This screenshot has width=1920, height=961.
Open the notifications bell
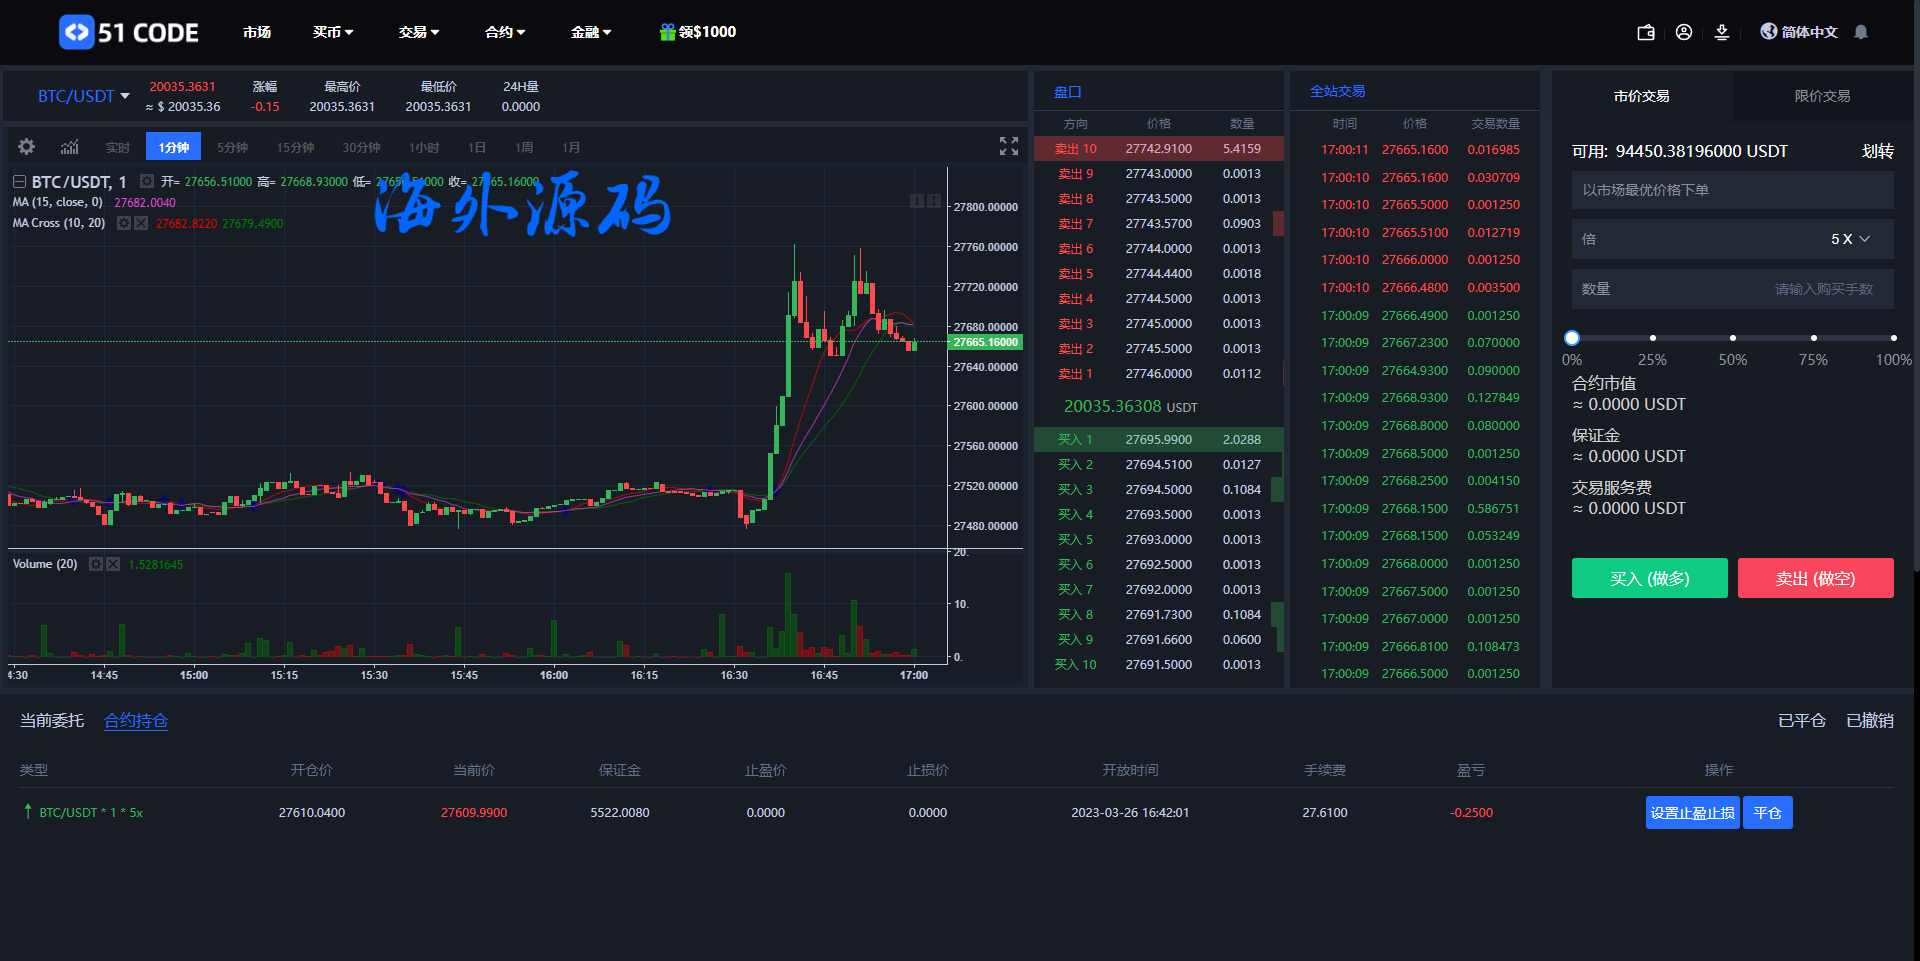click(1861, 32)
